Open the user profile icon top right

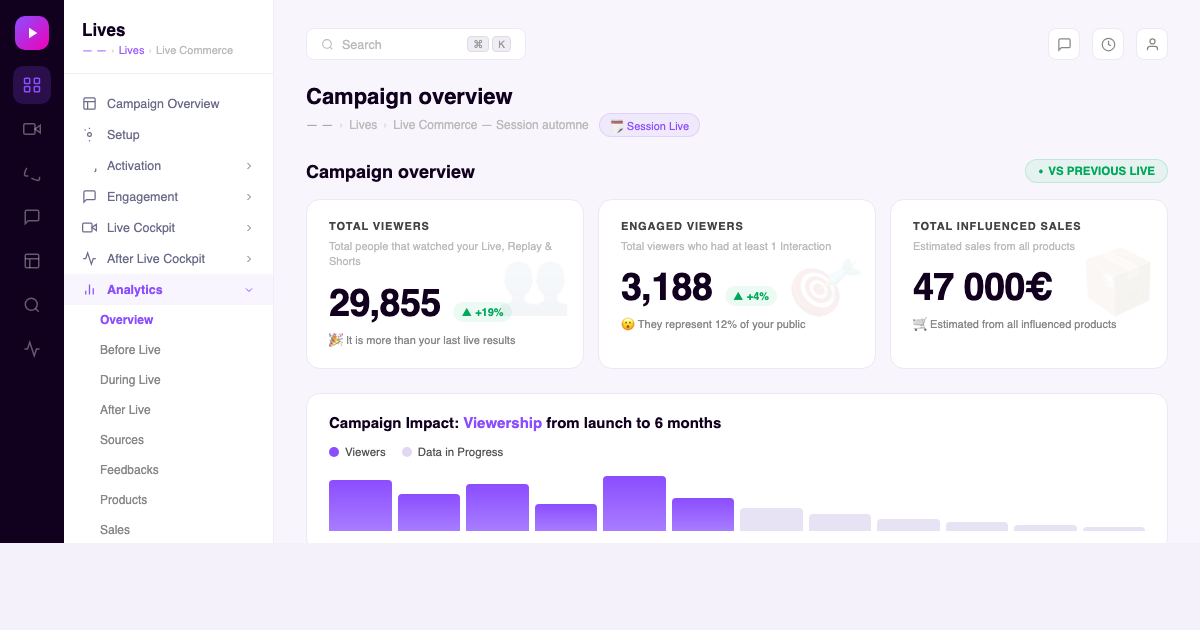tap(1152, 44)
